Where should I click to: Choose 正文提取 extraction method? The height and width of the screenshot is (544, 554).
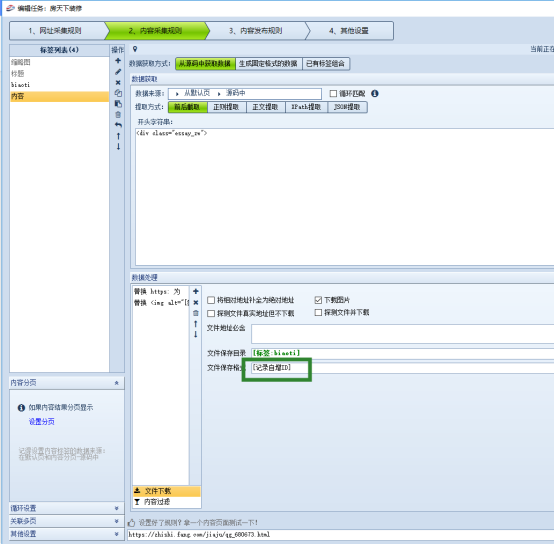pyautogui.click(x=265, y=107)
